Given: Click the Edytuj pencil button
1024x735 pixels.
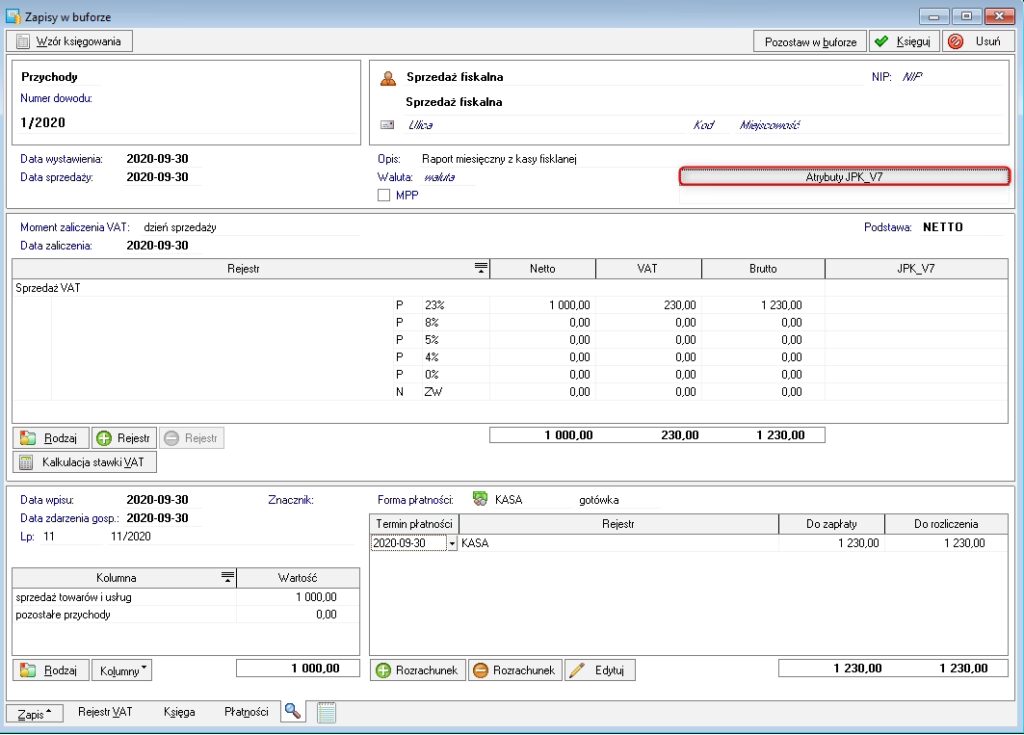Looking at the screenshot, I should pos(600,670).
